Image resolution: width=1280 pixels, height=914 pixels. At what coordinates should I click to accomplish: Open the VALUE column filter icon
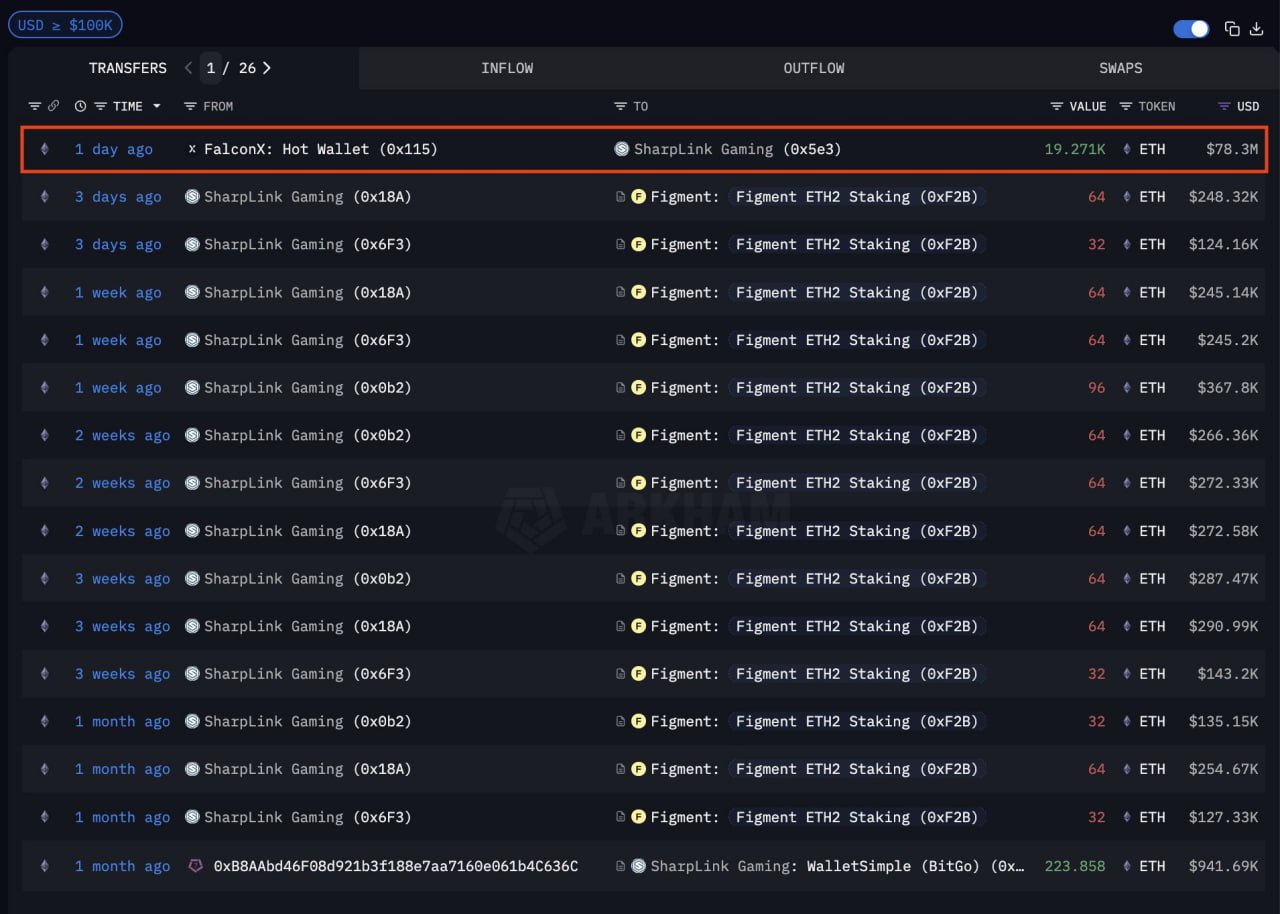click(1056, 106)
